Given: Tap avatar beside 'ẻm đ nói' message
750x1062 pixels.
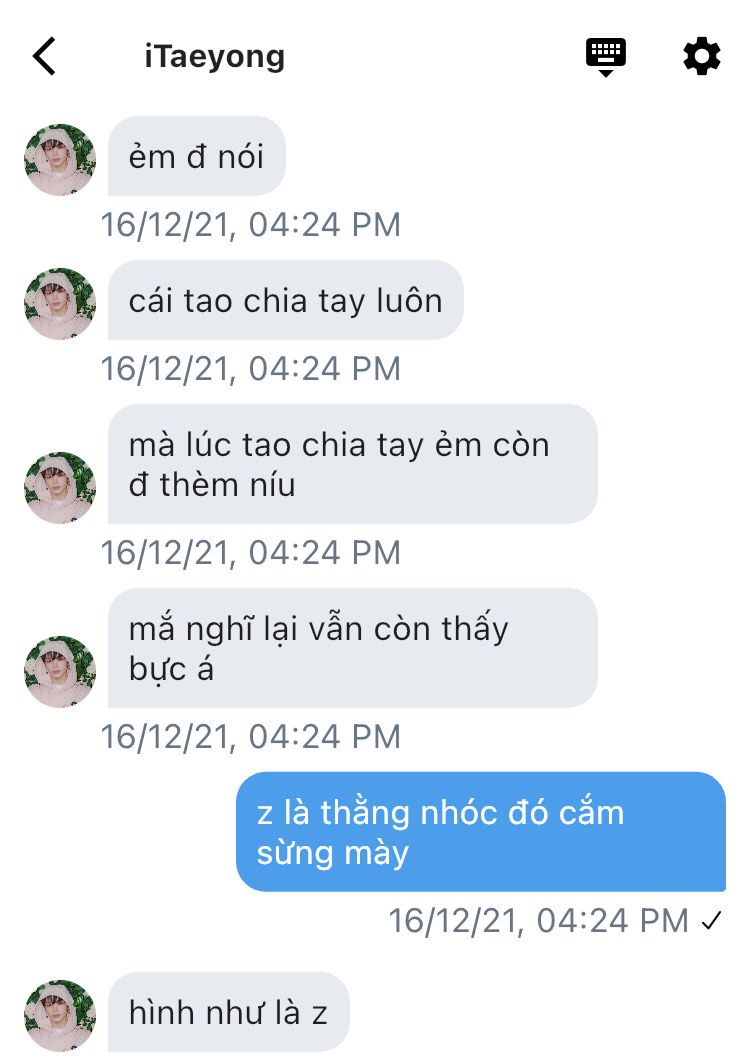Looking at the screenshot, I should tap(60, 160).
